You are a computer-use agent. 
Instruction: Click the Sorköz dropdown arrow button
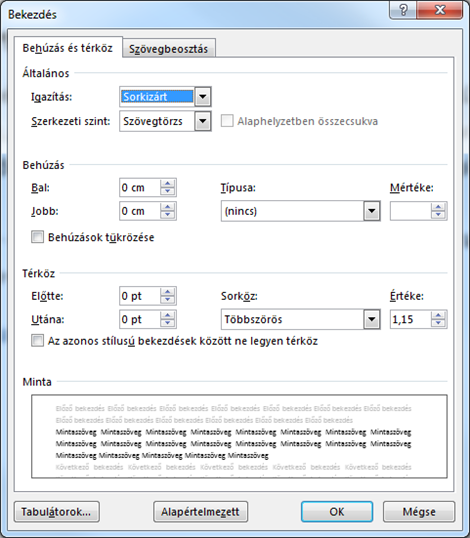coord(372,319)
